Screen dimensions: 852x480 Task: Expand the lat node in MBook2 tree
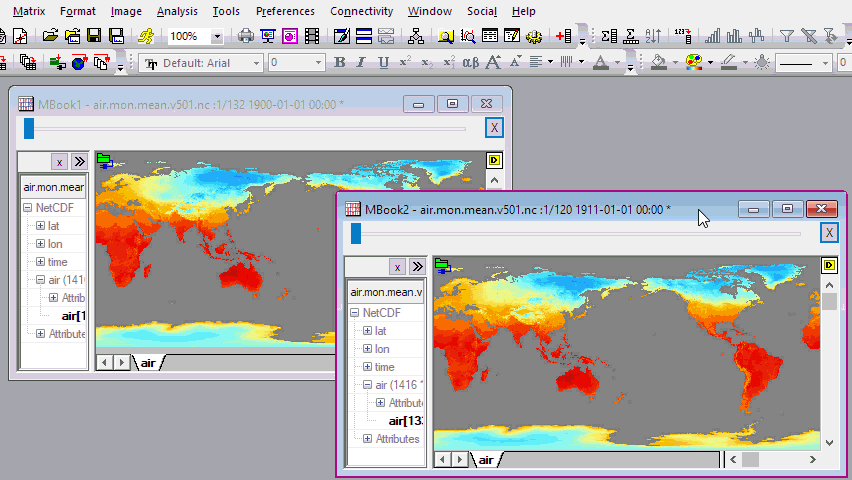[x=367, y=331]
